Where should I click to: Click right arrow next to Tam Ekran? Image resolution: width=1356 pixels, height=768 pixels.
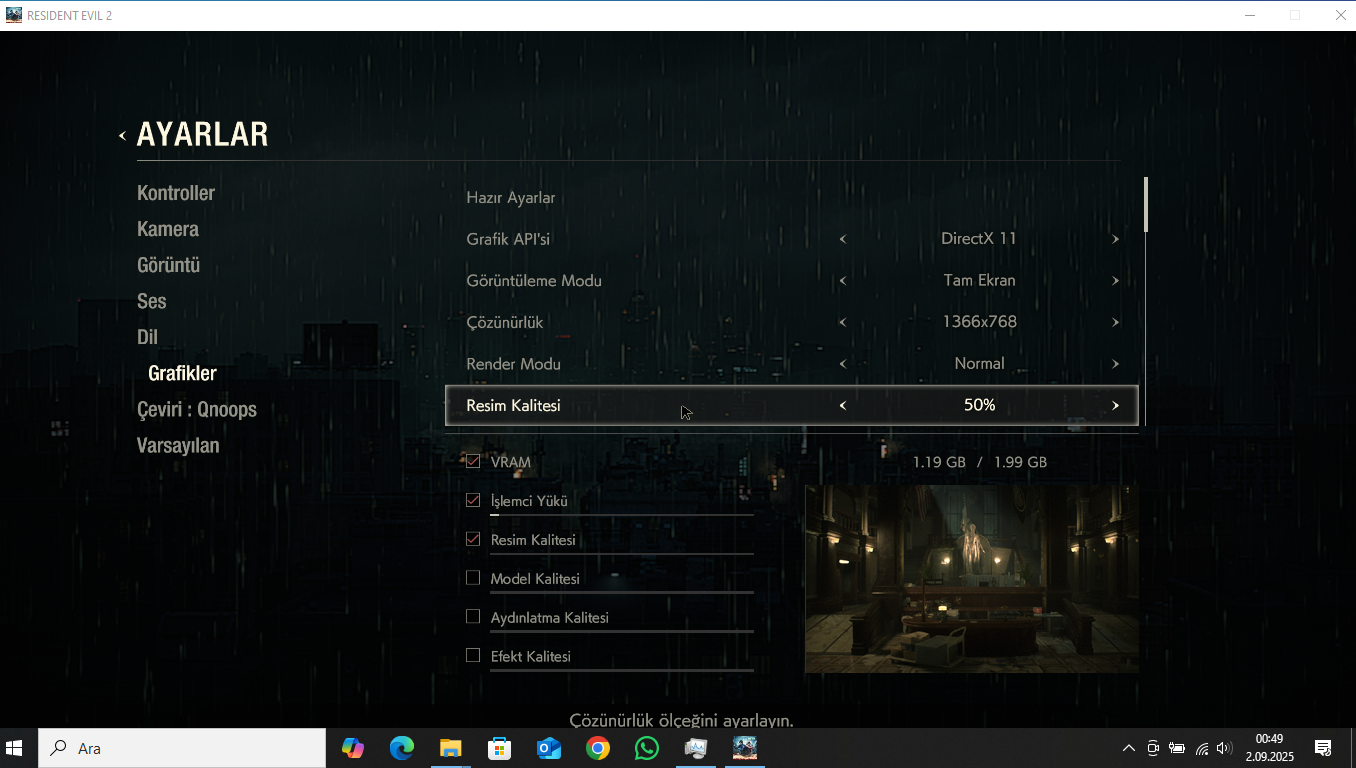click(x=1115, y=281)
